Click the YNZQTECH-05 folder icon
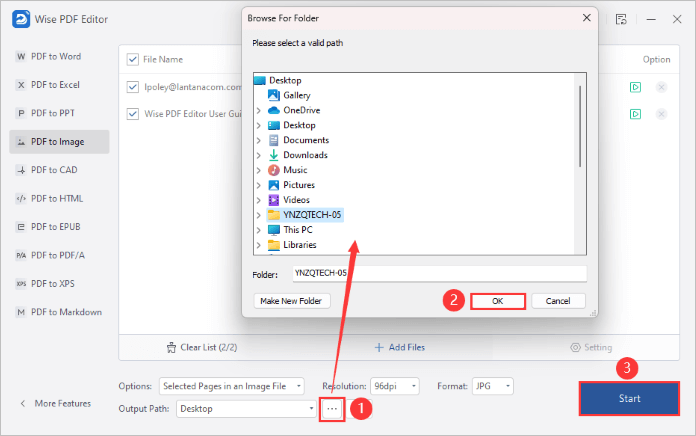Image resolution: width=696 pixels, height=436 pixels. [274, 215]
